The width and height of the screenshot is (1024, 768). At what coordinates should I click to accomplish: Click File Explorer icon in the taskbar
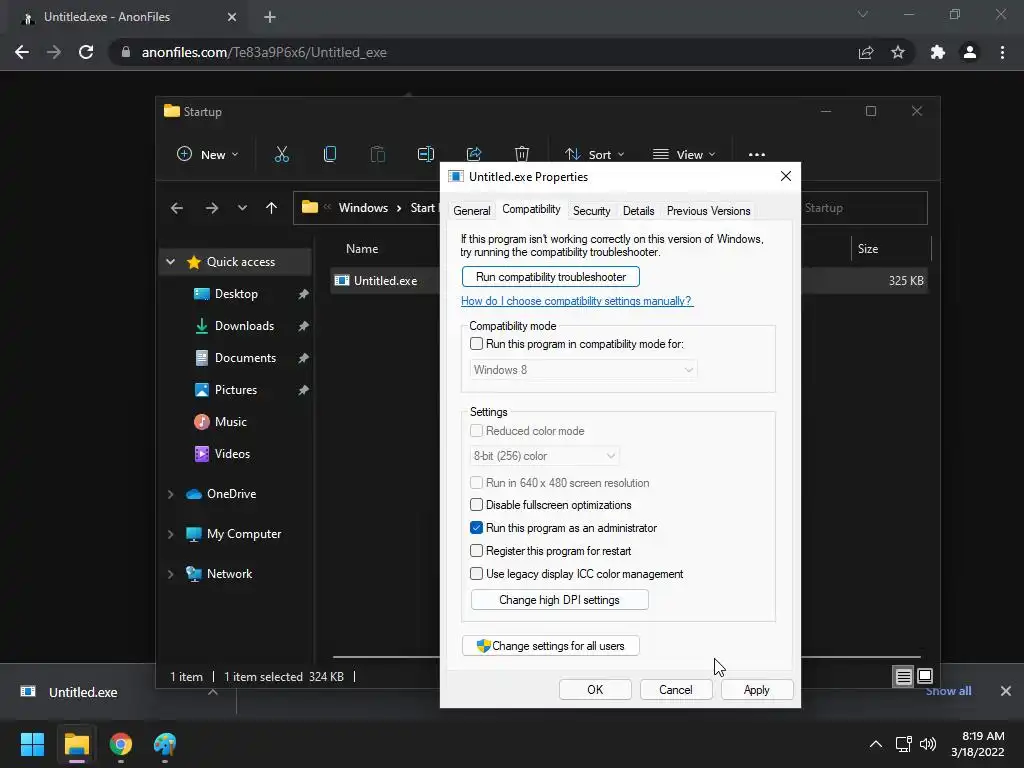[77, 744]
